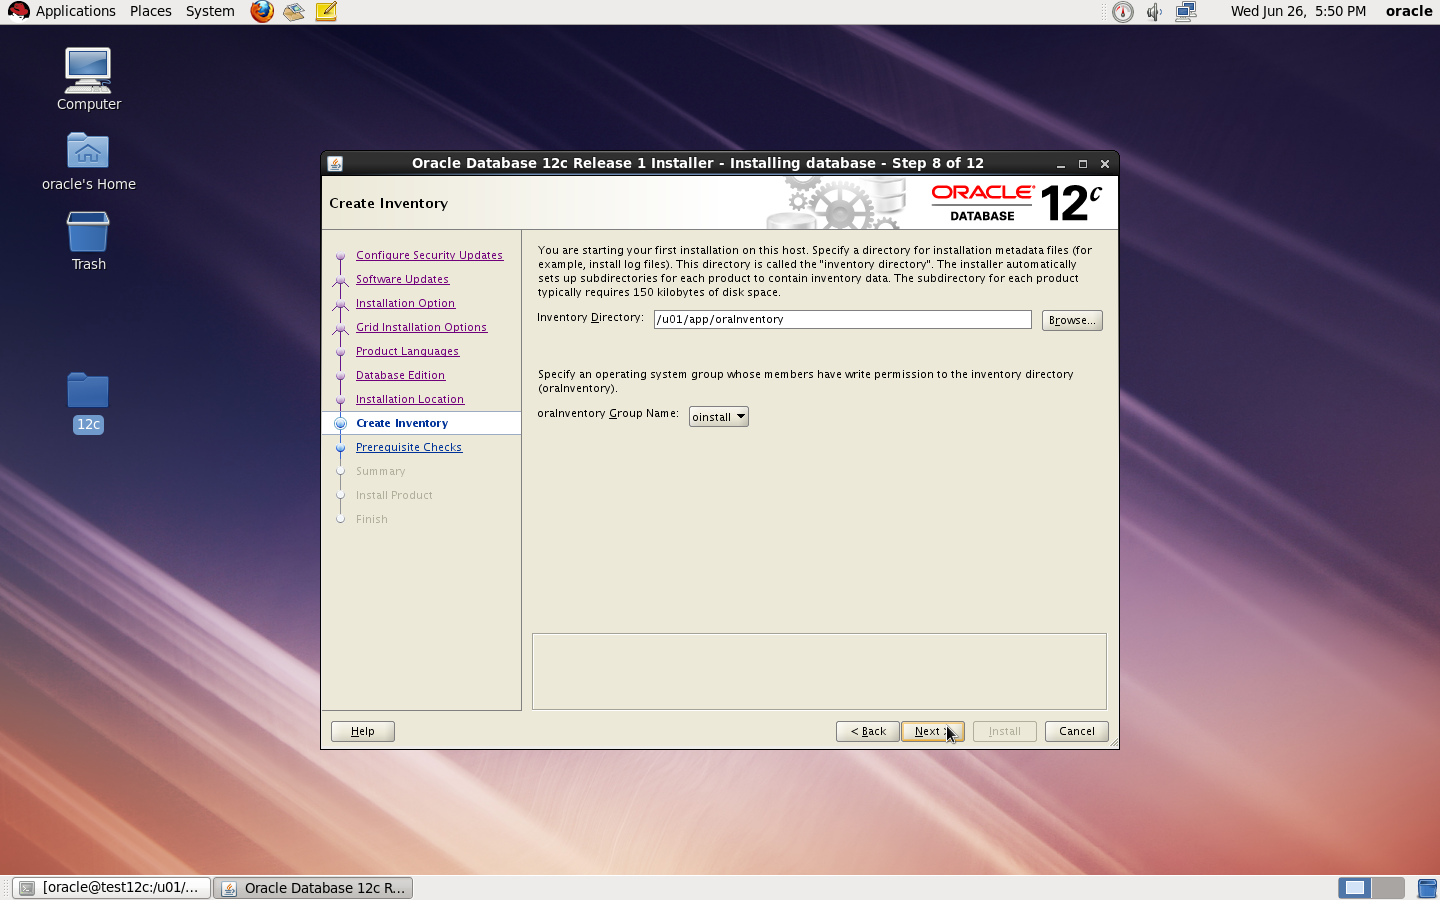Go back with the Back button
The width and height of the screenshot is (1440, 900).
click(x=867, y=731)
